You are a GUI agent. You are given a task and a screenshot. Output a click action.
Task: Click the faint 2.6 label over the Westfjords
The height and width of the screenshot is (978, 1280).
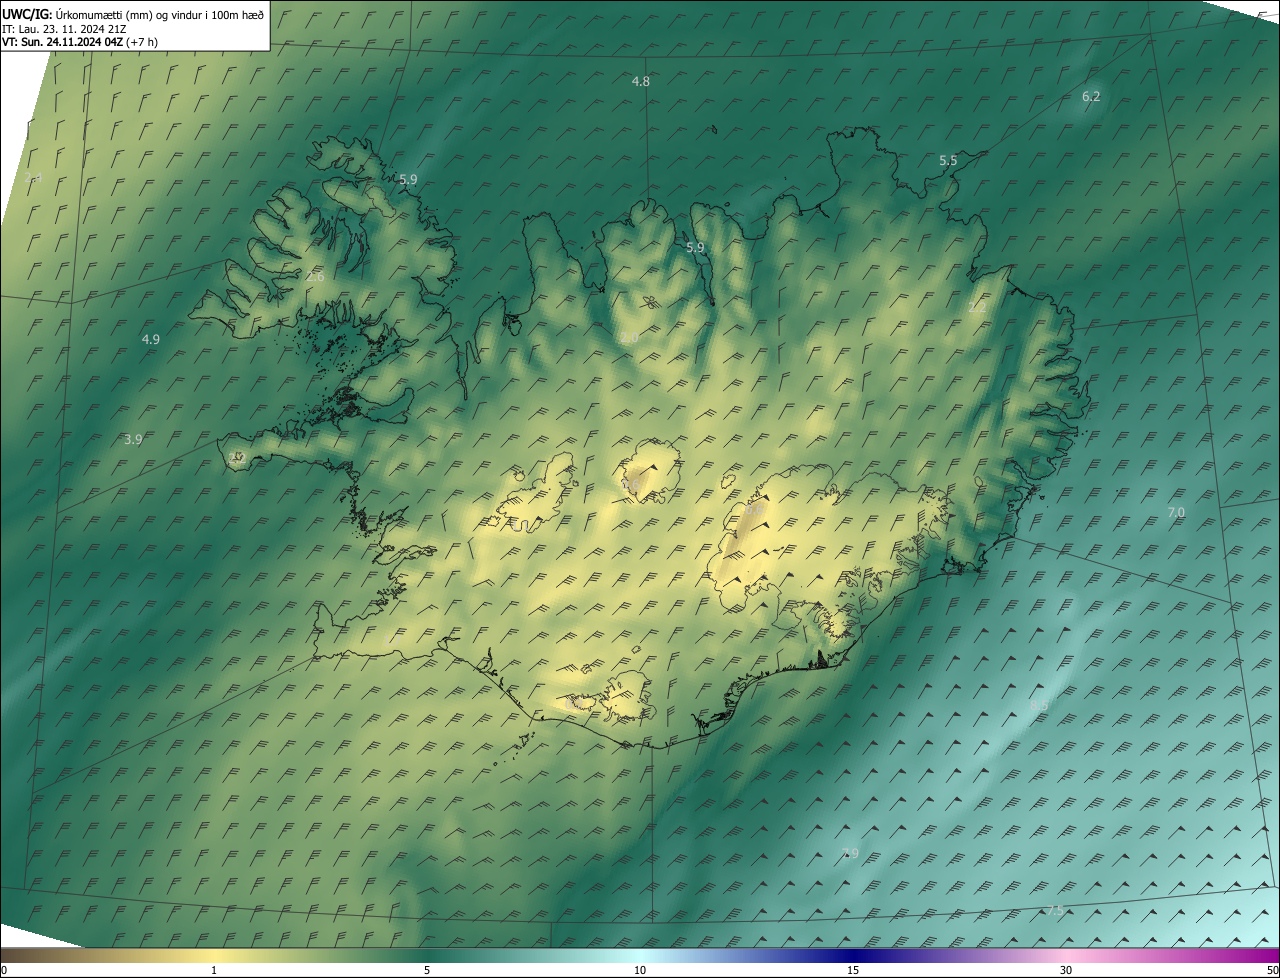click(315, 276)
